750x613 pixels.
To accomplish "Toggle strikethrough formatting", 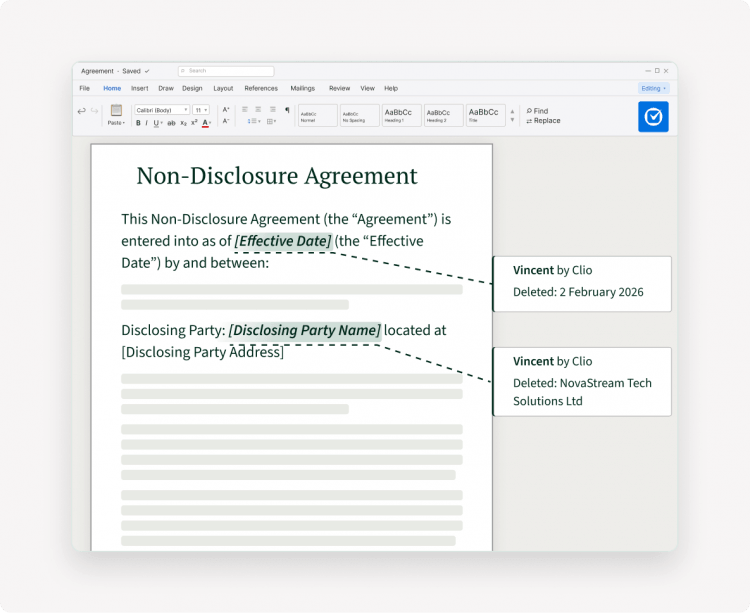I will coord(171,123).
